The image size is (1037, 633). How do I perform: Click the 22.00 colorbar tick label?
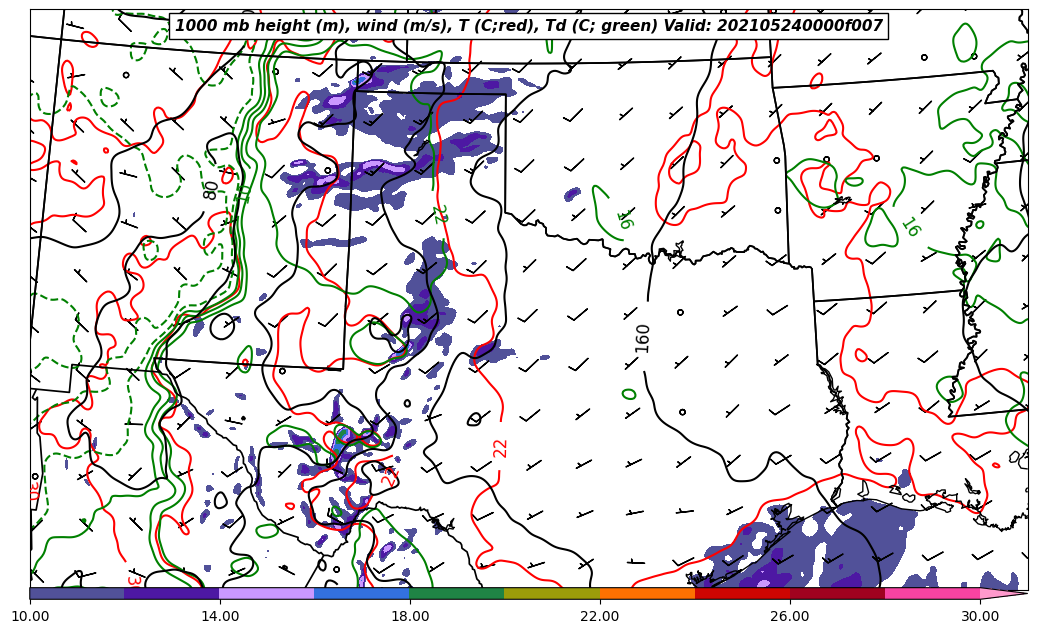[600, 616]
